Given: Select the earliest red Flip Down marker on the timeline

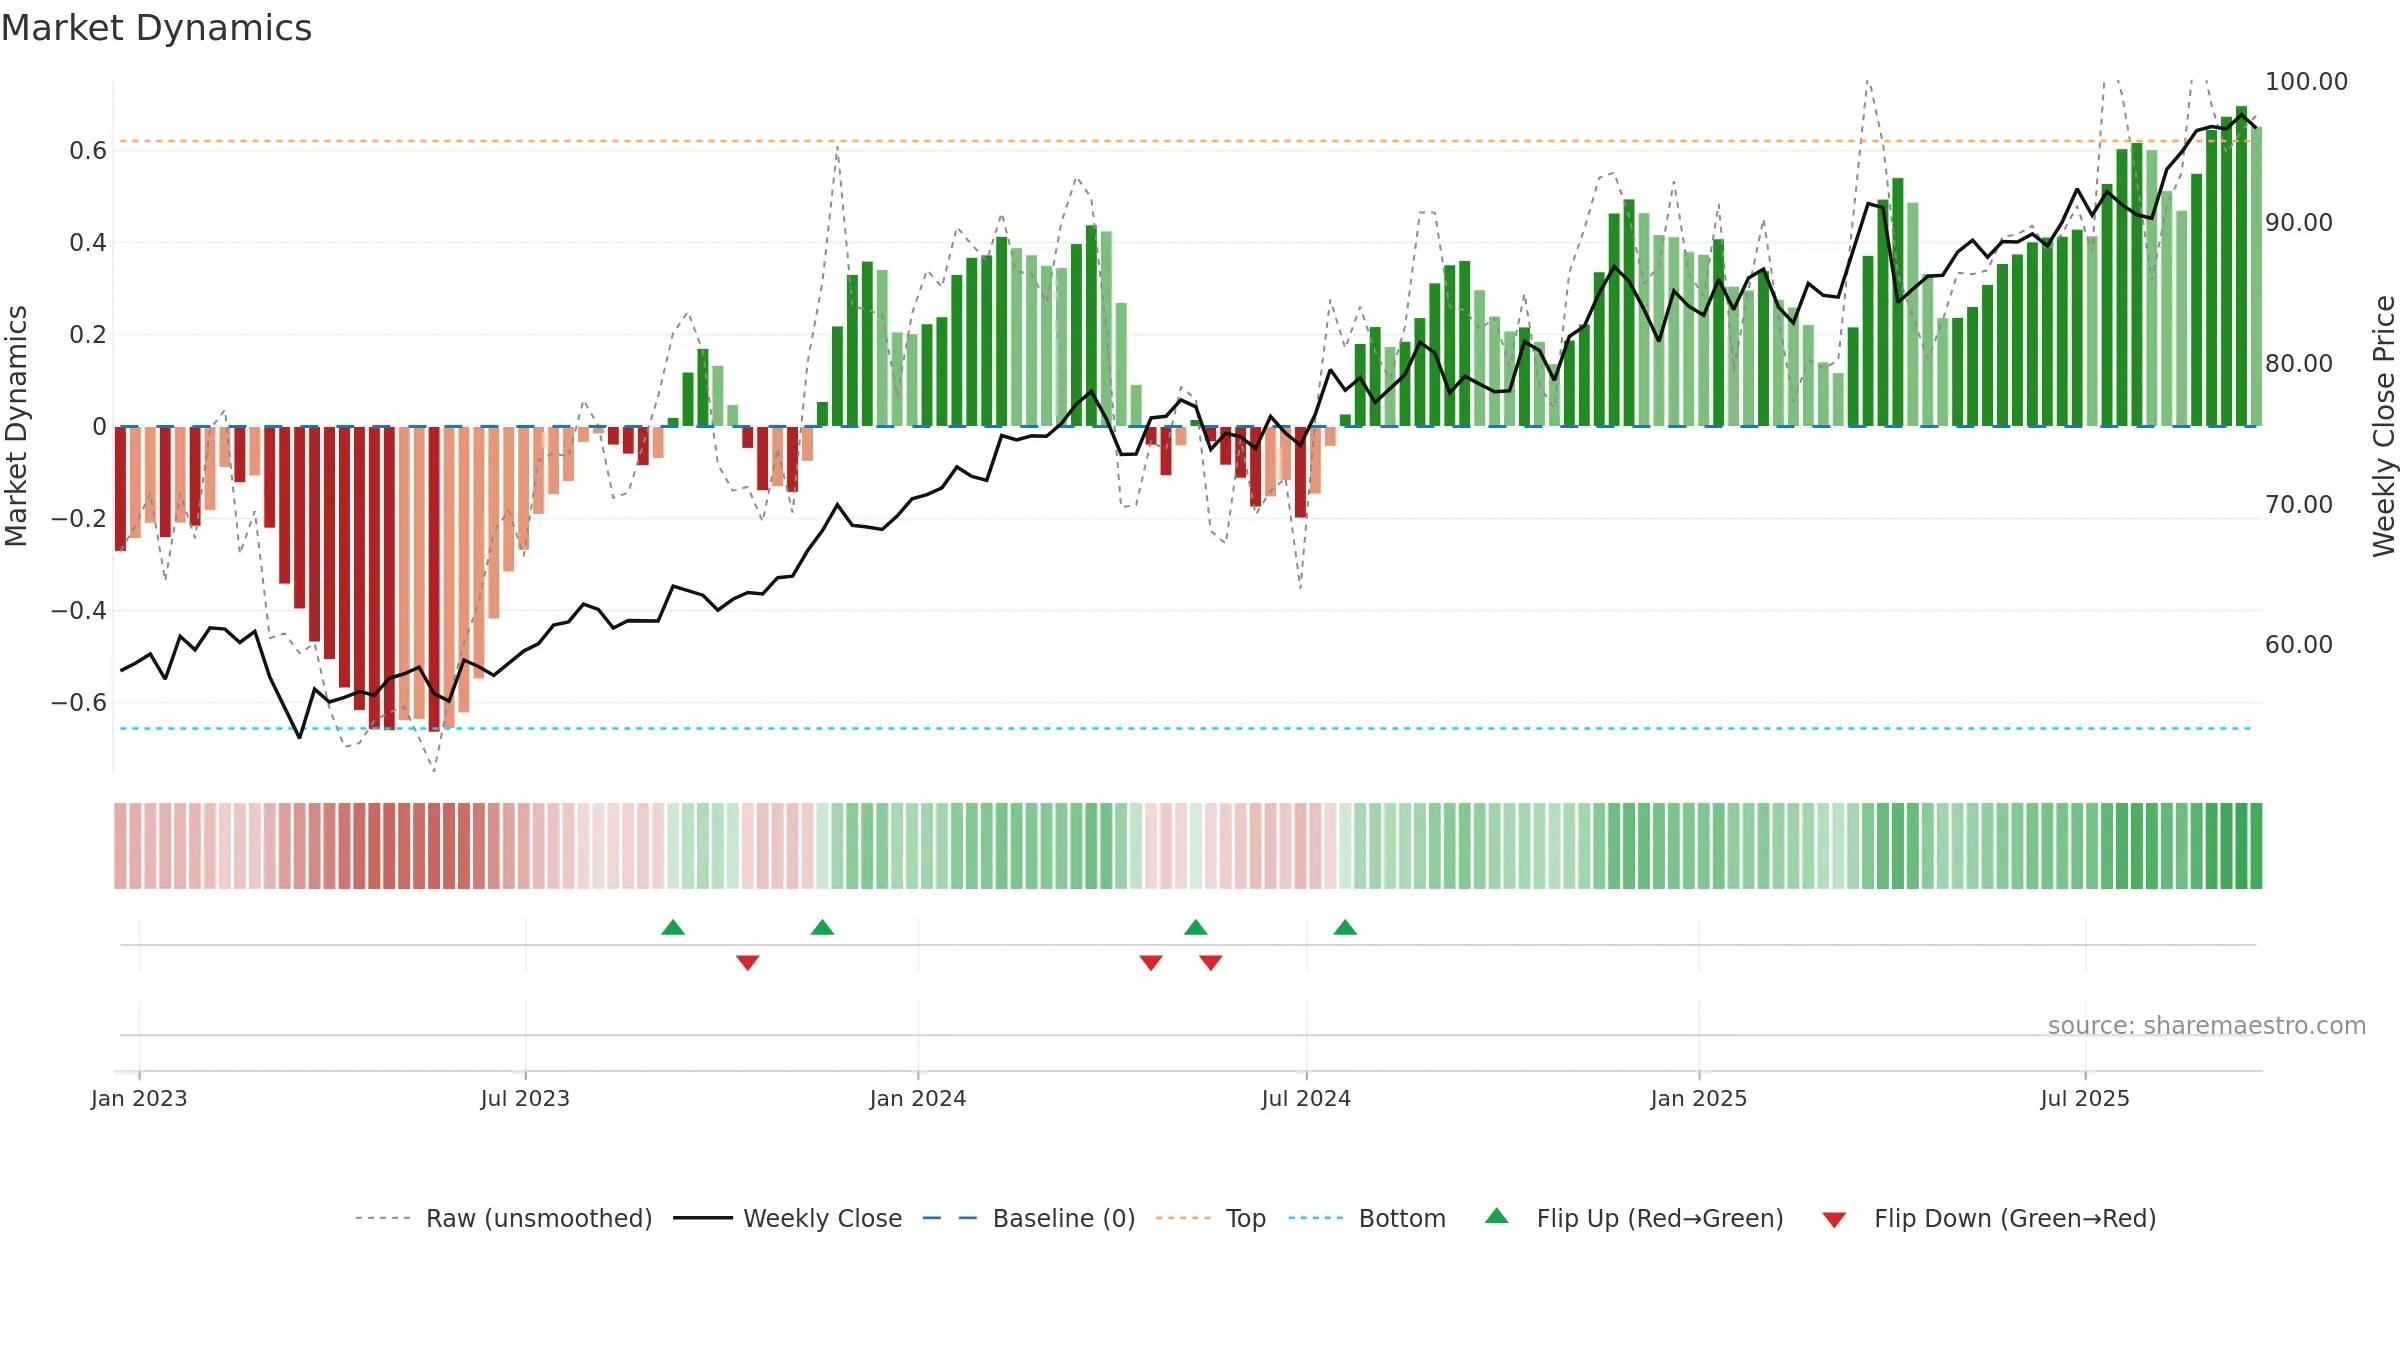Looking at the screenshot, I should click(748, 963).
